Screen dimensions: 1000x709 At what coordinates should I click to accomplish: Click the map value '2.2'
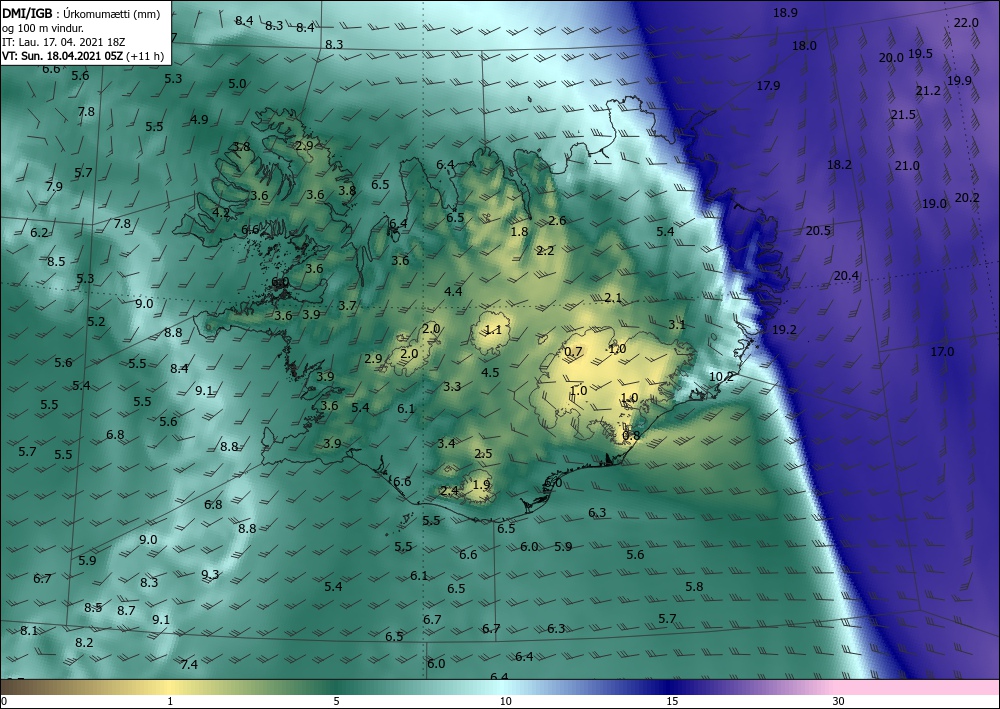pos(545,251)
